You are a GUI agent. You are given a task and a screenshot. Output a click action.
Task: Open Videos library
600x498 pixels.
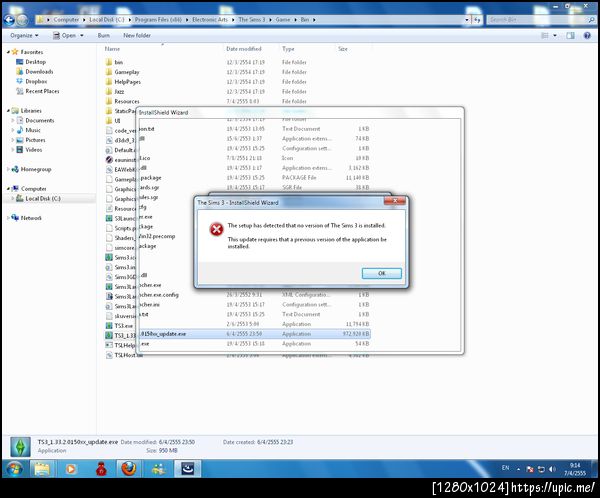[x=33, y=150]
